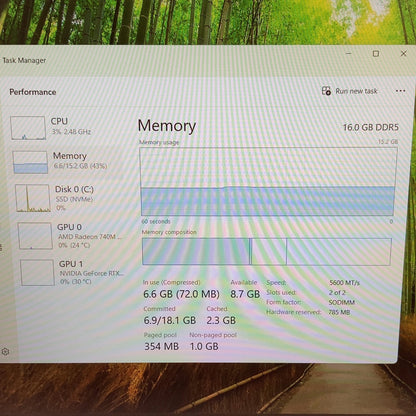Click the Run new task icon
This screenshot has height=416, width=416.
click(x=326, y=91)
